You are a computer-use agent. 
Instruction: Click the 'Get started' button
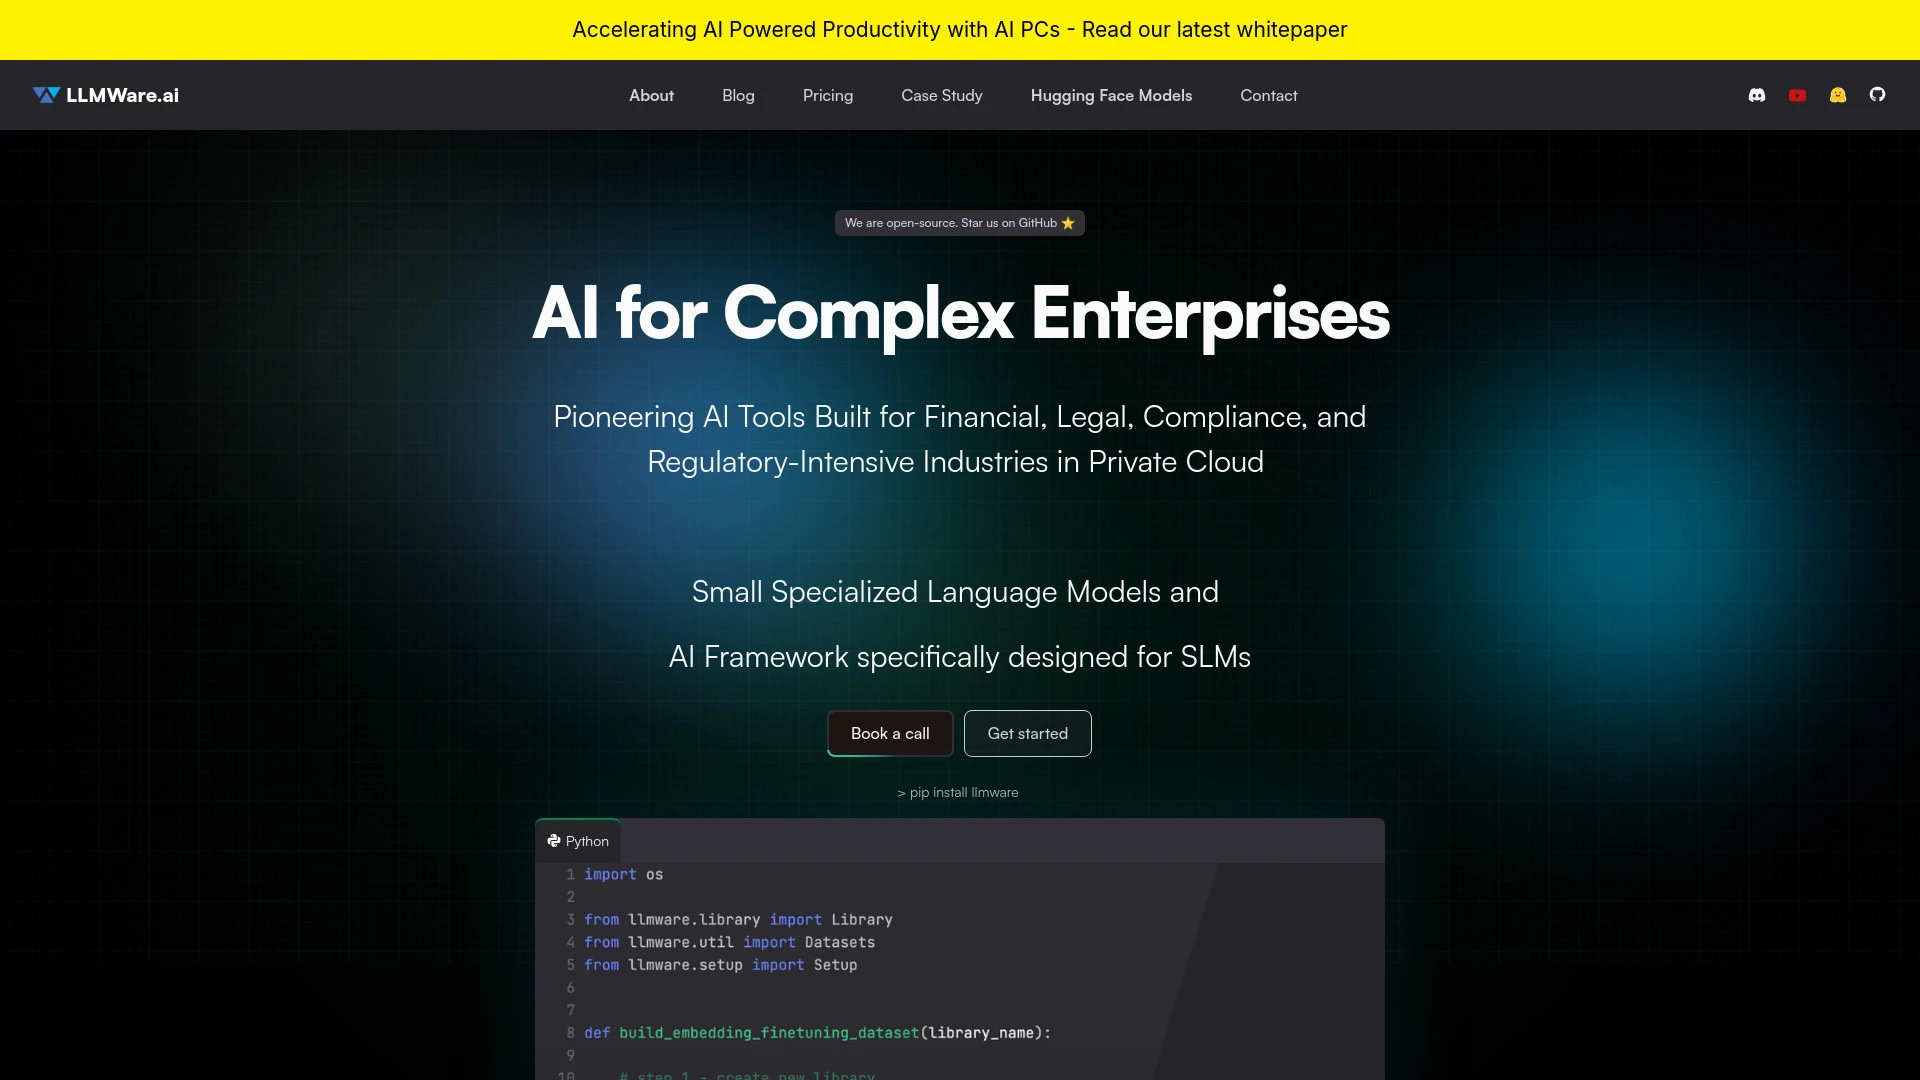click(x=1027, y=733)
